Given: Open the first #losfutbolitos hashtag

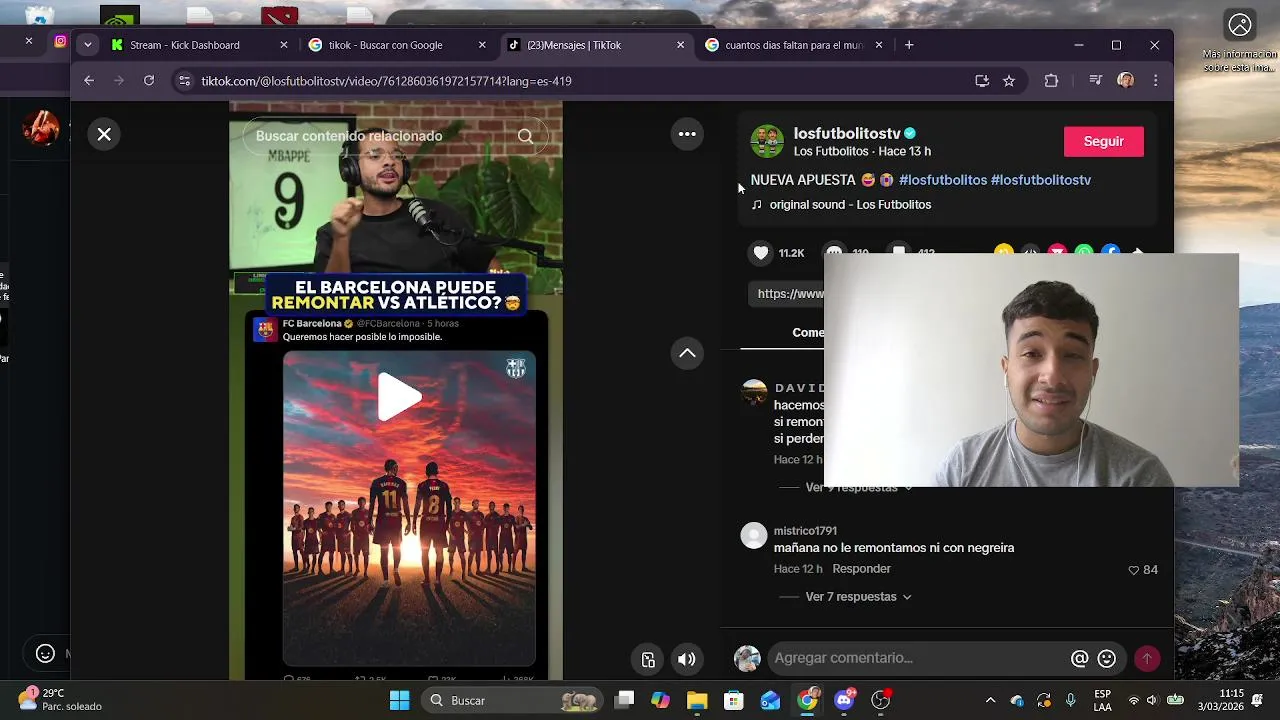Looking at the screenshot, I should click(x=943, y=180).
